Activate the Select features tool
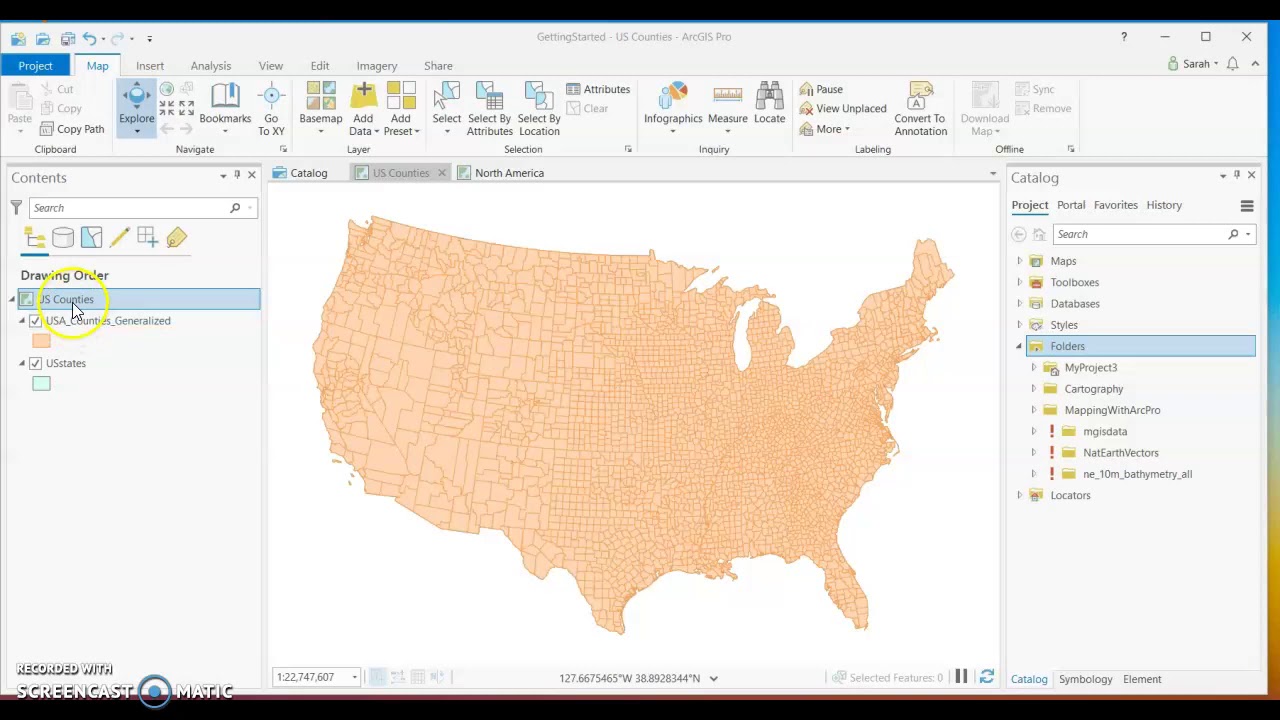This screenshot has width=1280, height=720. coord(447,108)
